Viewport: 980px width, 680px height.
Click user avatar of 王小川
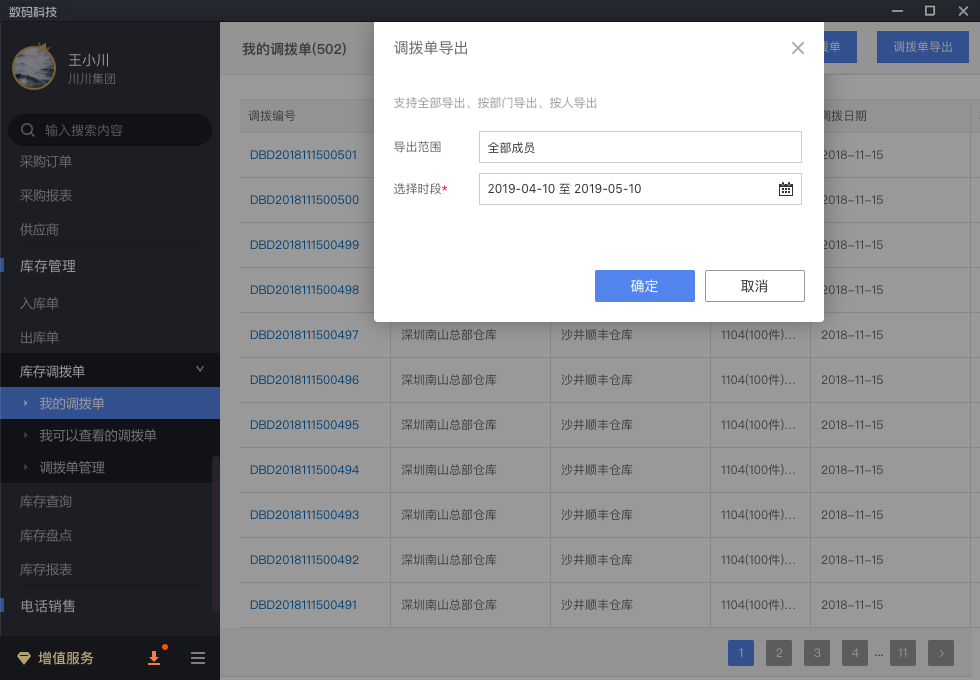pos(34,68)
